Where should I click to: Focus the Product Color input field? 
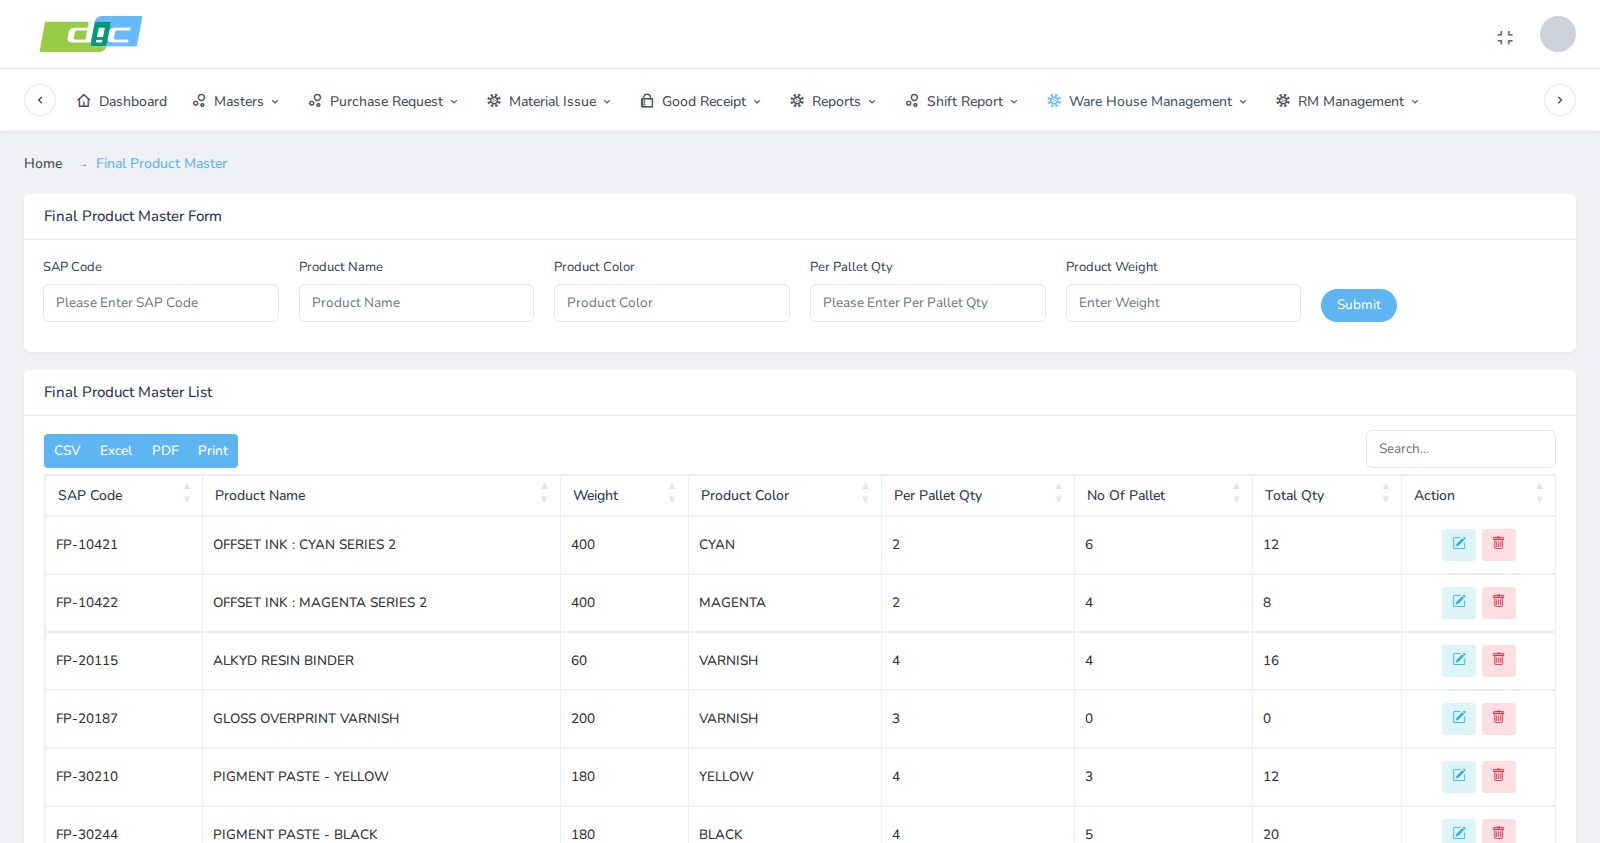click(x=672, y=303)
